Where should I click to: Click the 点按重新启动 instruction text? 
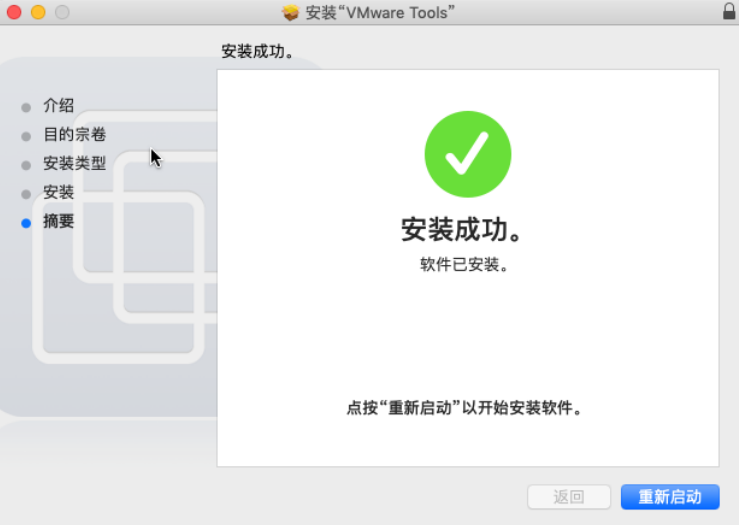coord(465,408)
